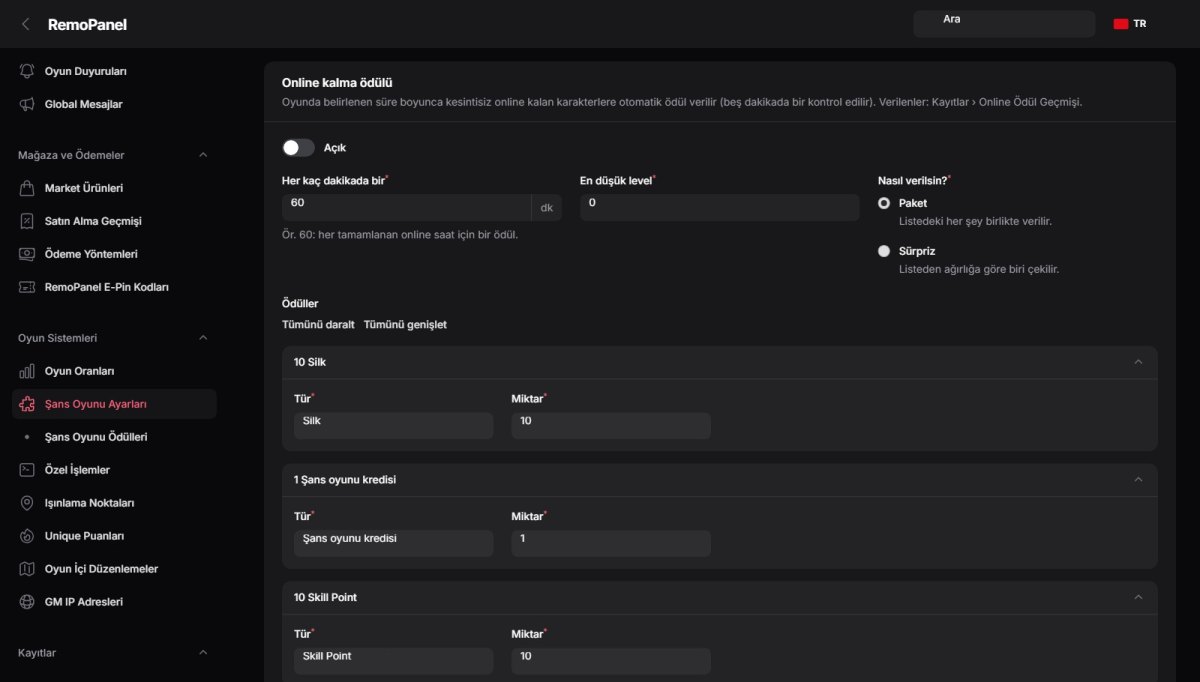Open the Tür dropdown showing Skill Point

[x=393, y=661]
